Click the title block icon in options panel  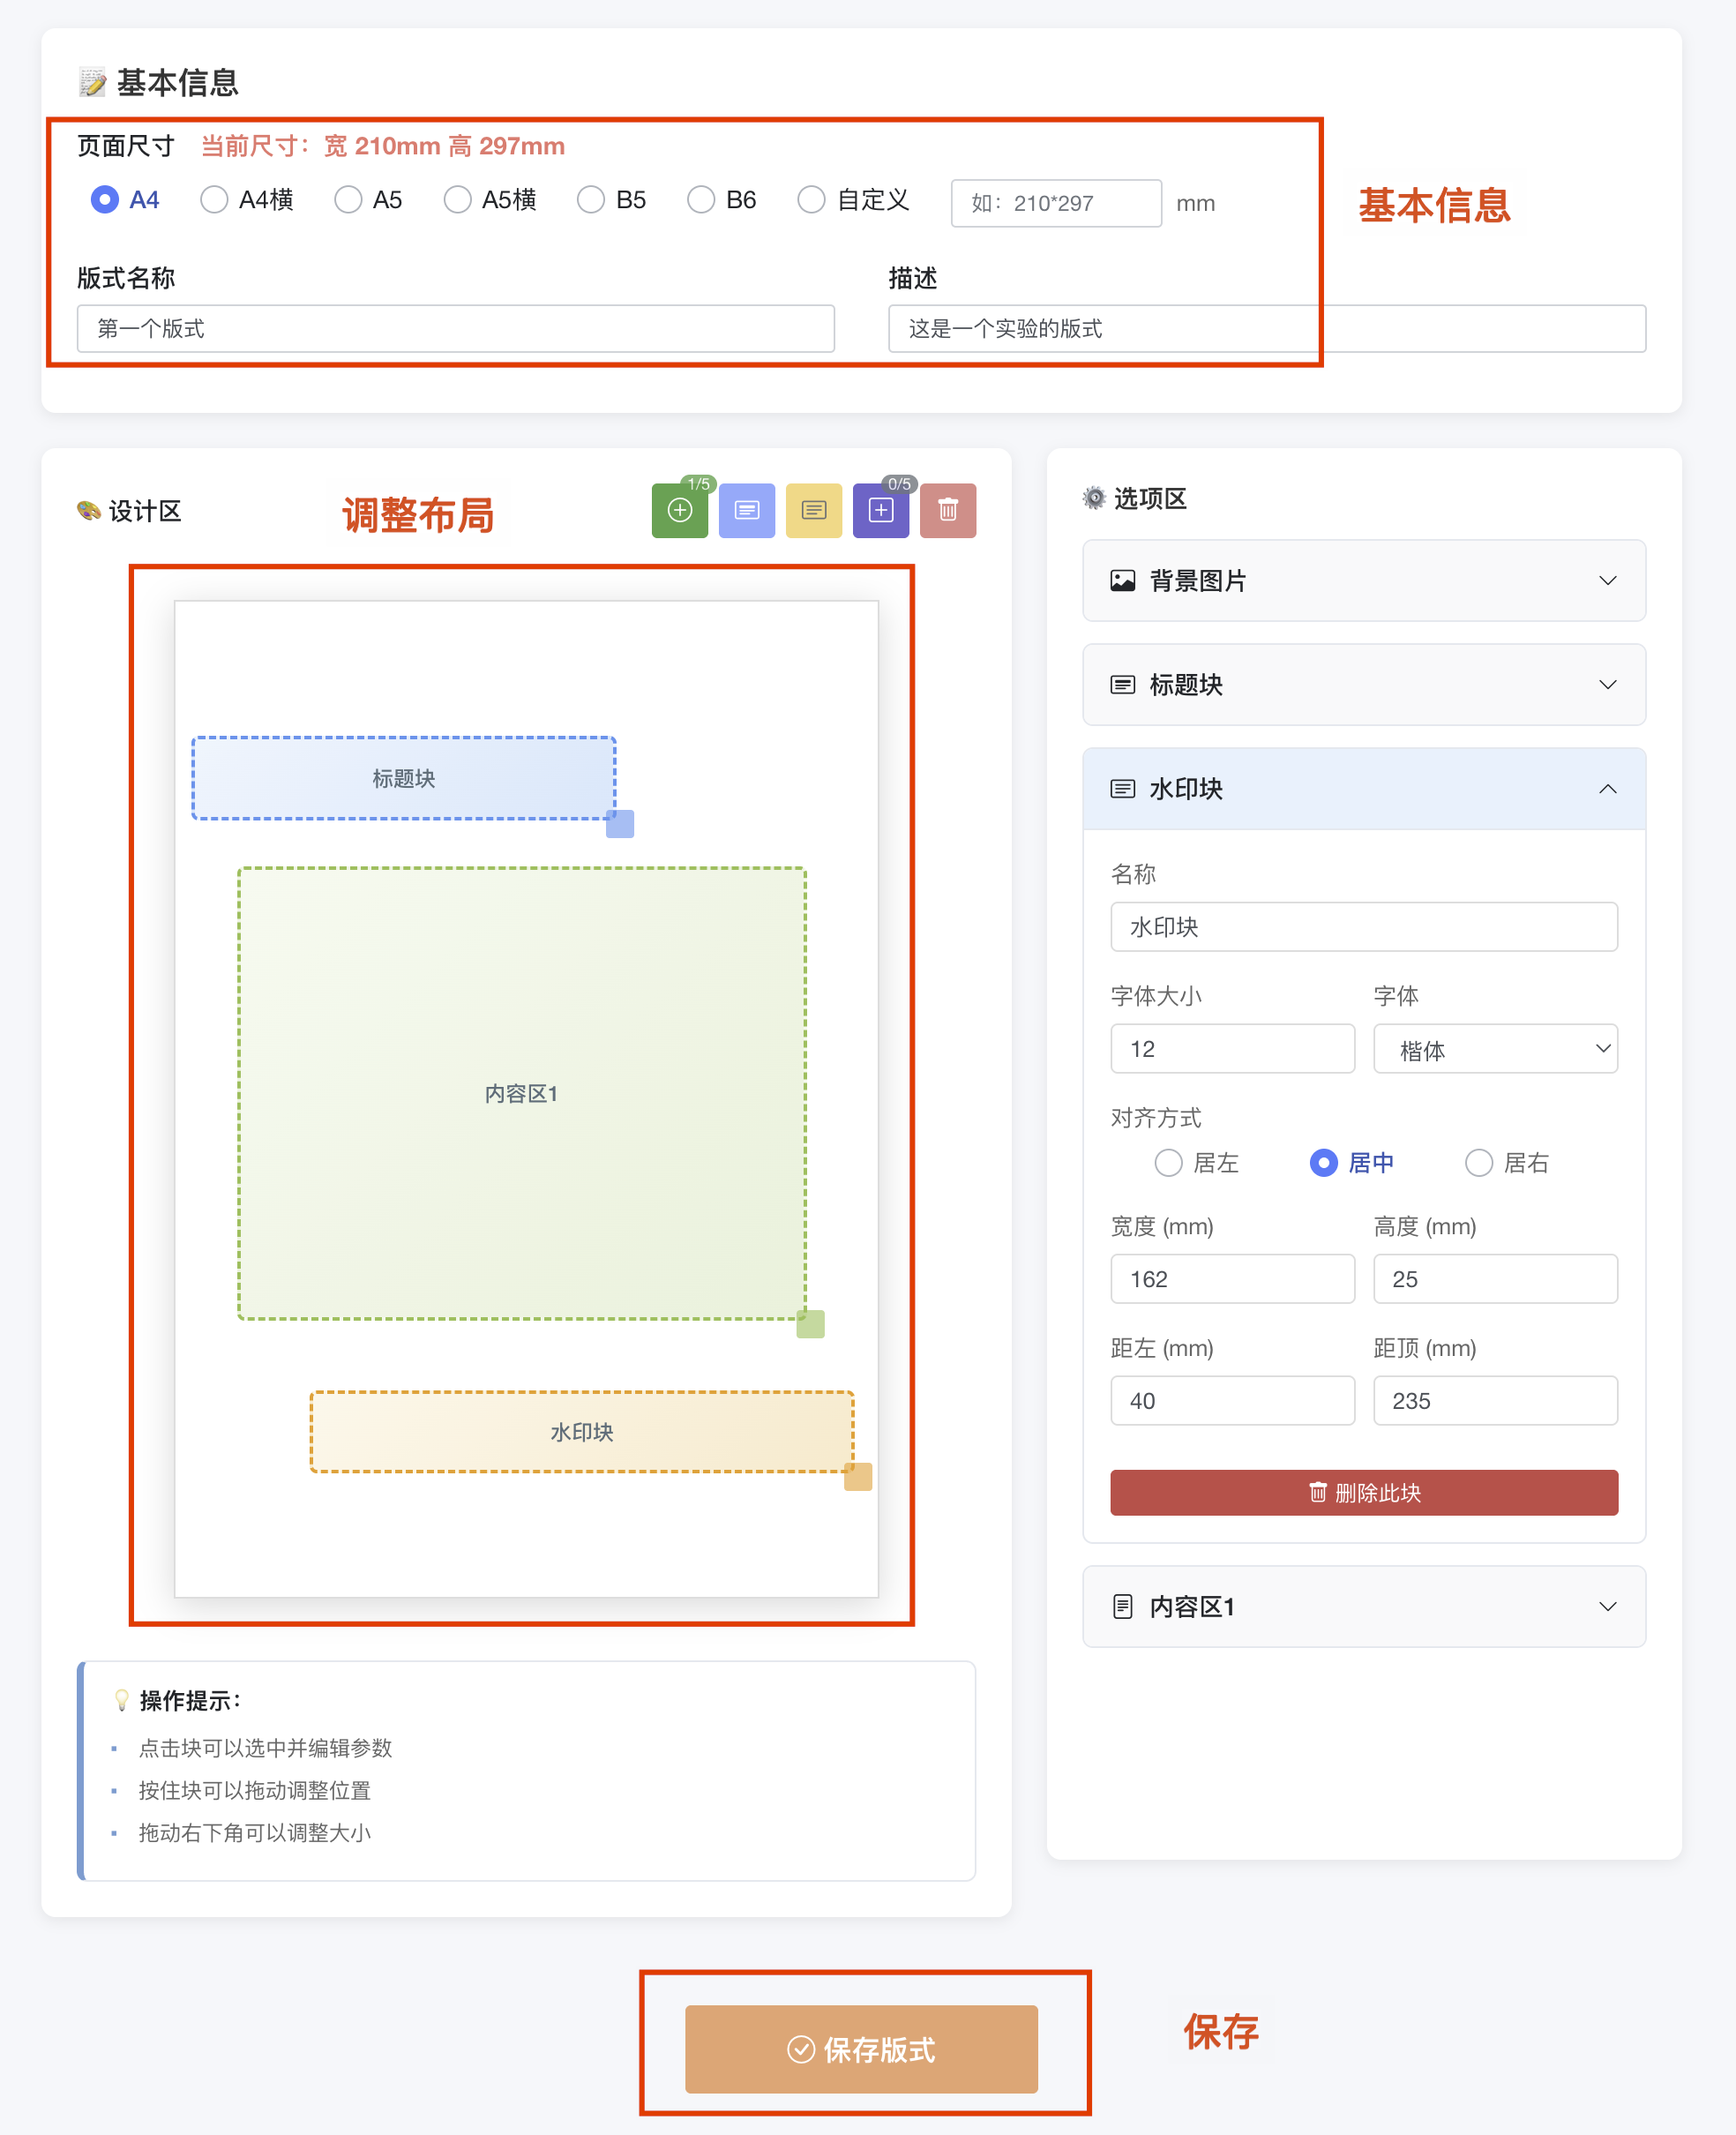[1122, 684]
